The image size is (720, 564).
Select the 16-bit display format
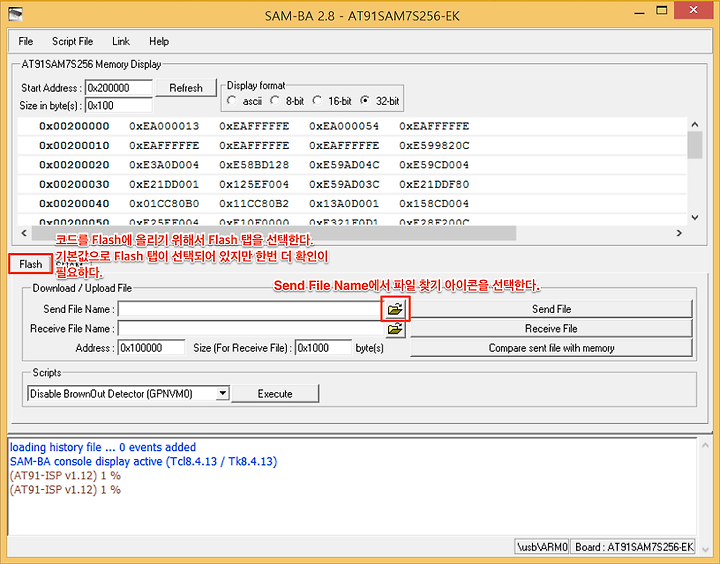click(x=317, y=100)
